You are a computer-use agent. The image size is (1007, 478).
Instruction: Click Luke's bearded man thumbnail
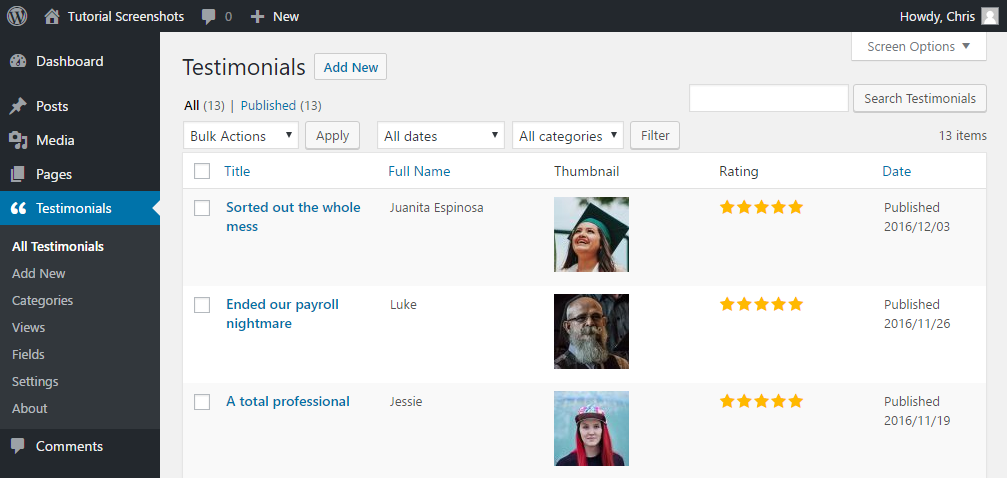point(591,332)
